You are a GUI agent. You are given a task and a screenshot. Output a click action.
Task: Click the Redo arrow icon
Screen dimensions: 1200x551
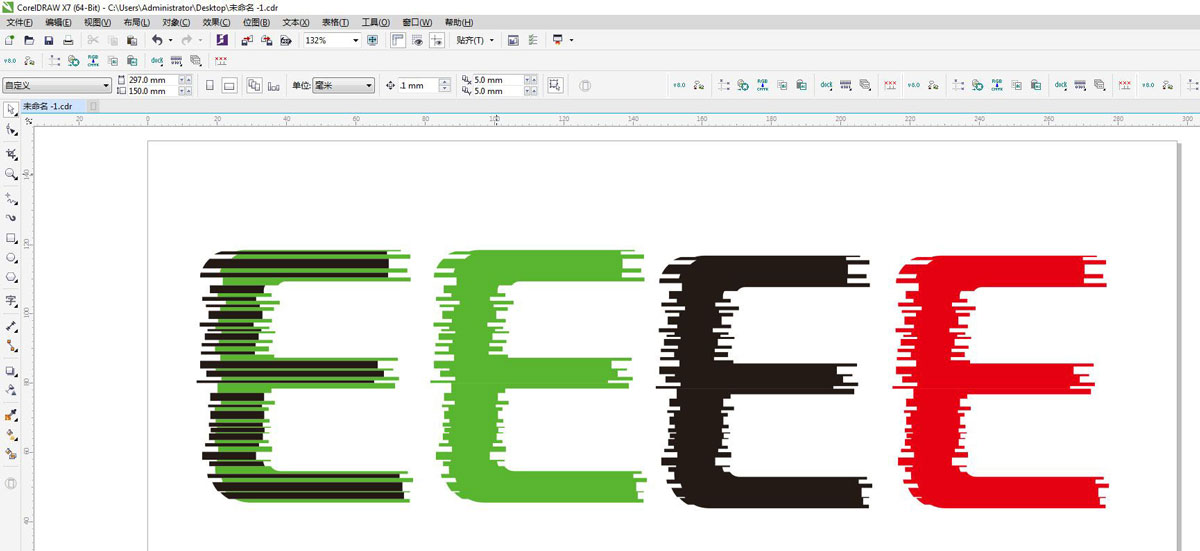[x=186, y=40]
